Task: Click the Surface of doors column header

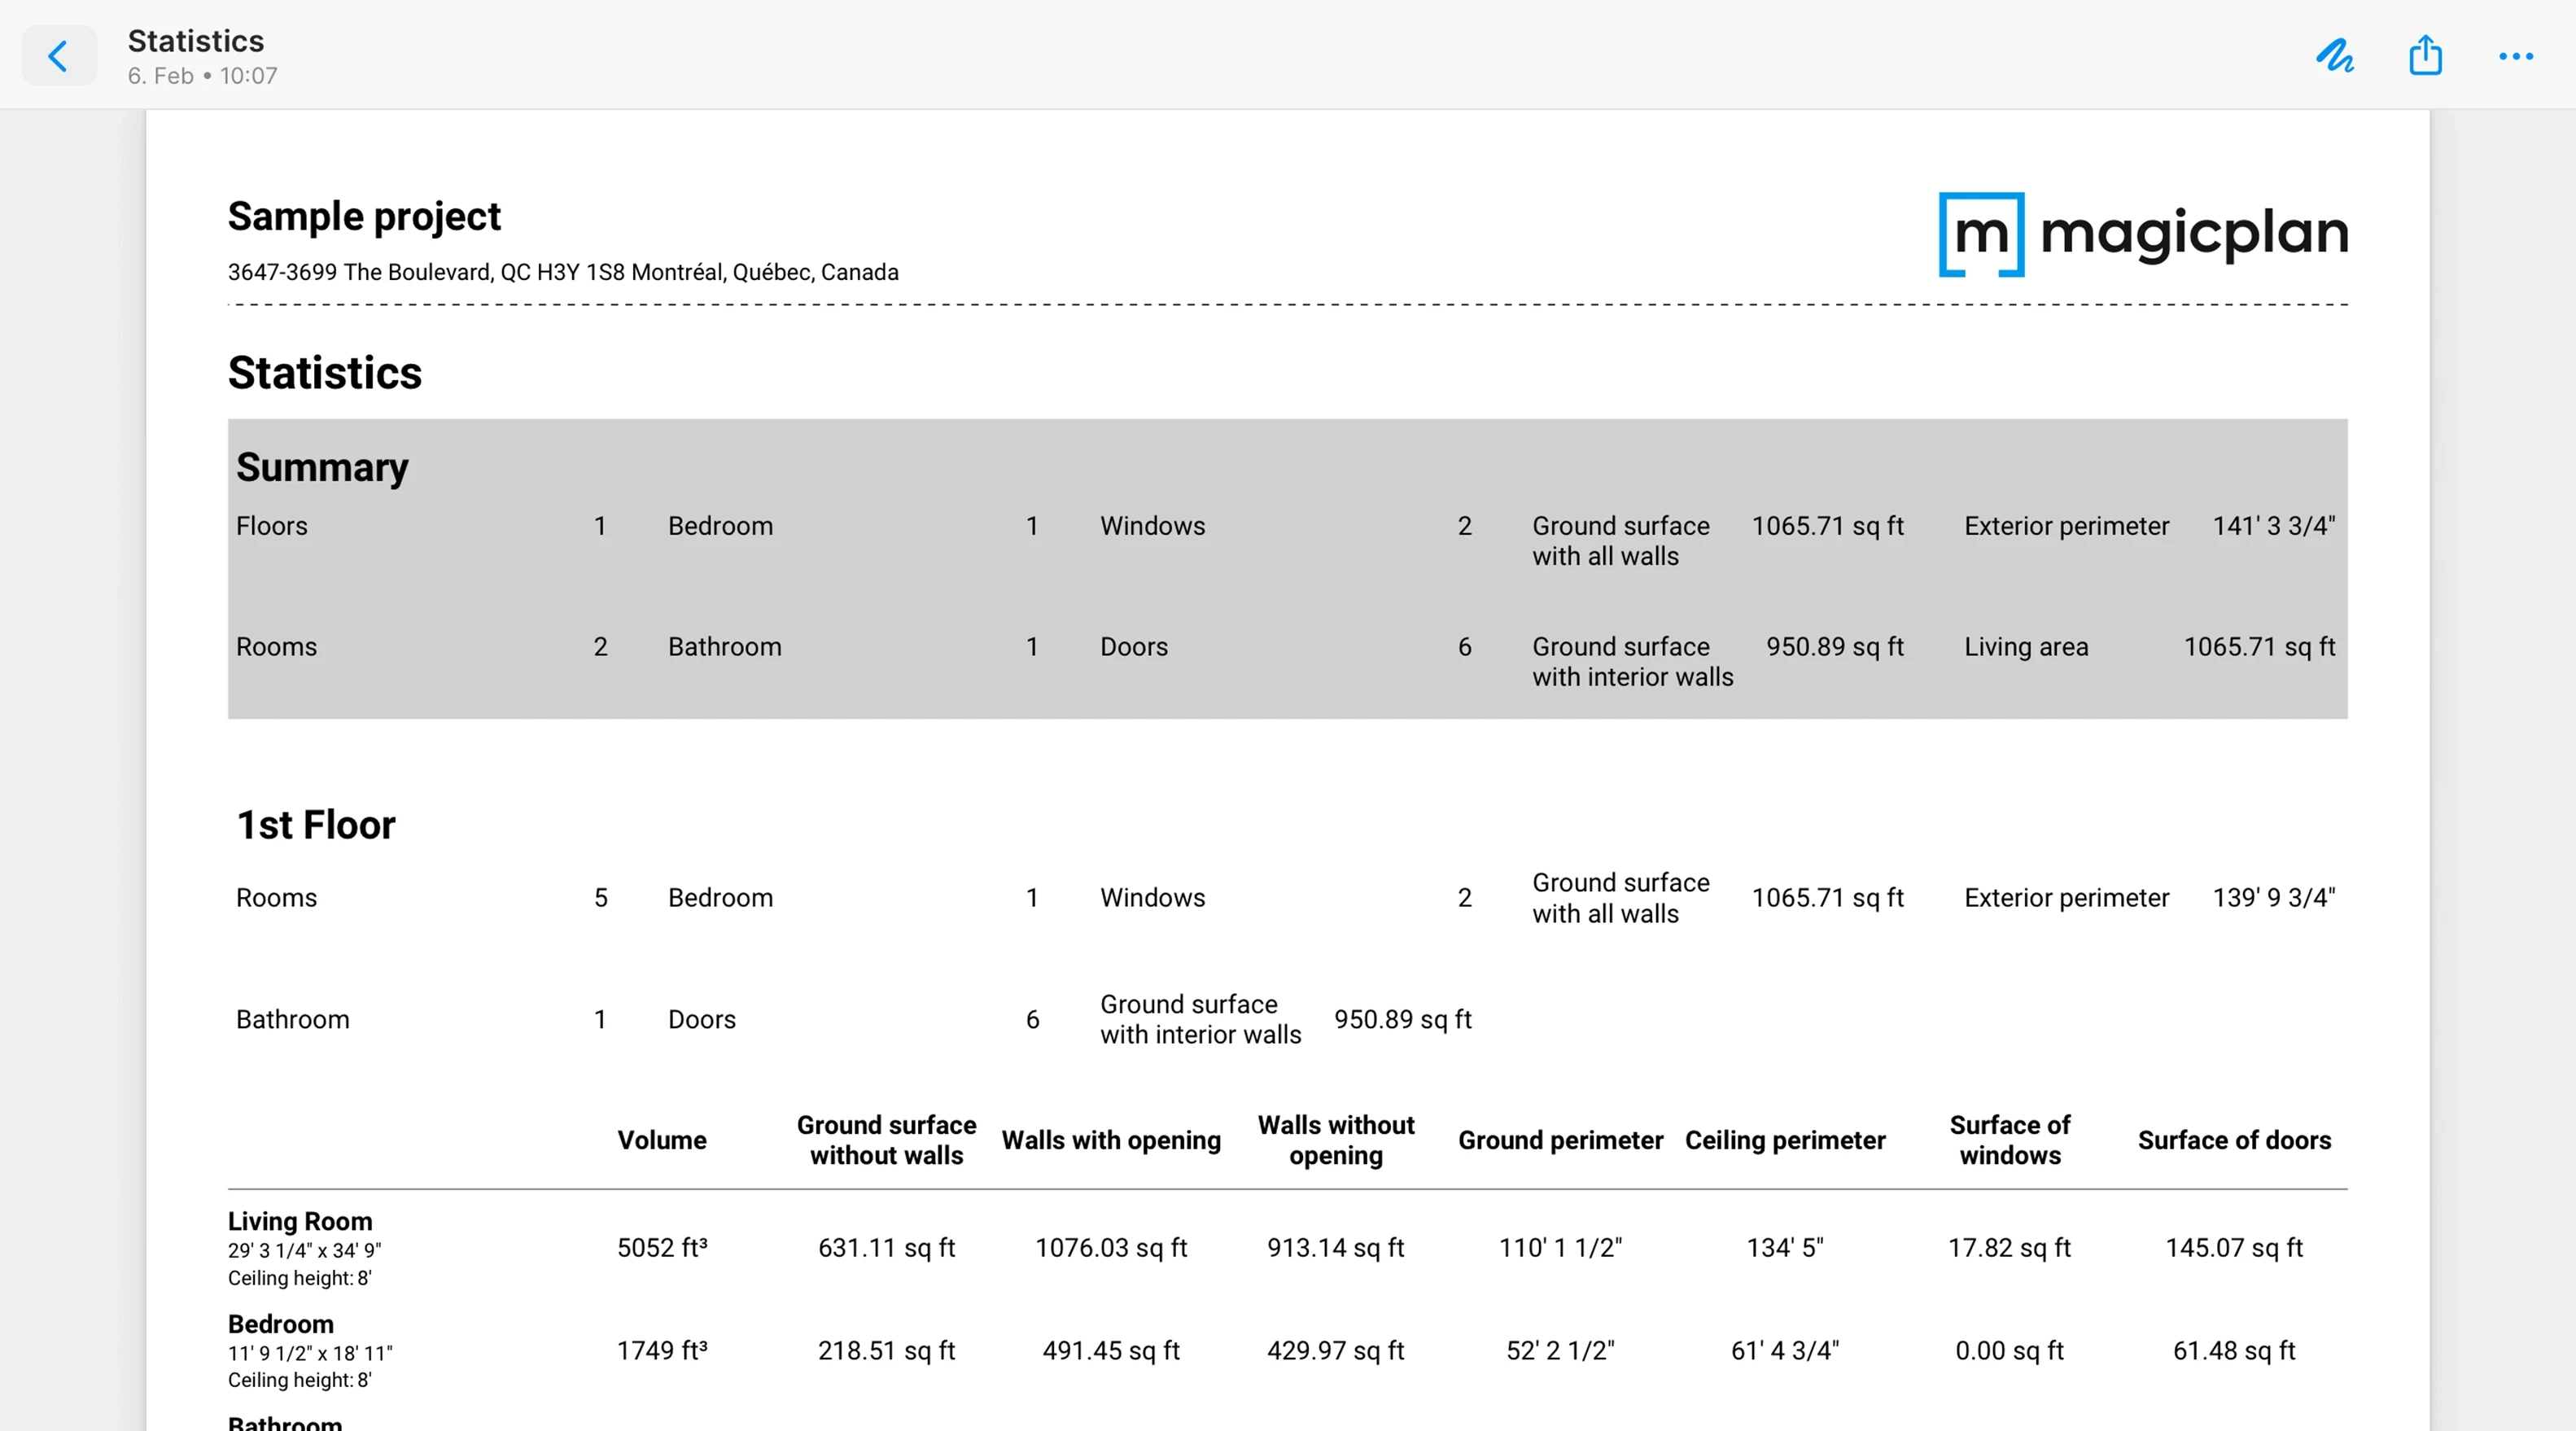Action: 2233,1140
